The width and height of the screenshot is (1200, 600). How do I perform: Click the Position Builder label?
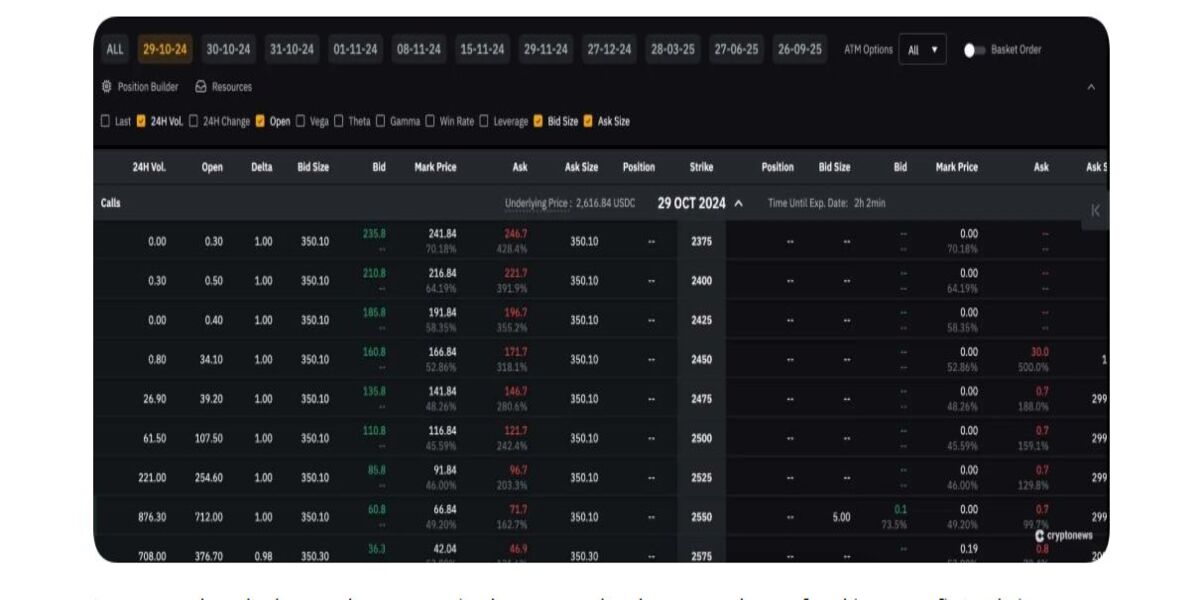[148, 87]
